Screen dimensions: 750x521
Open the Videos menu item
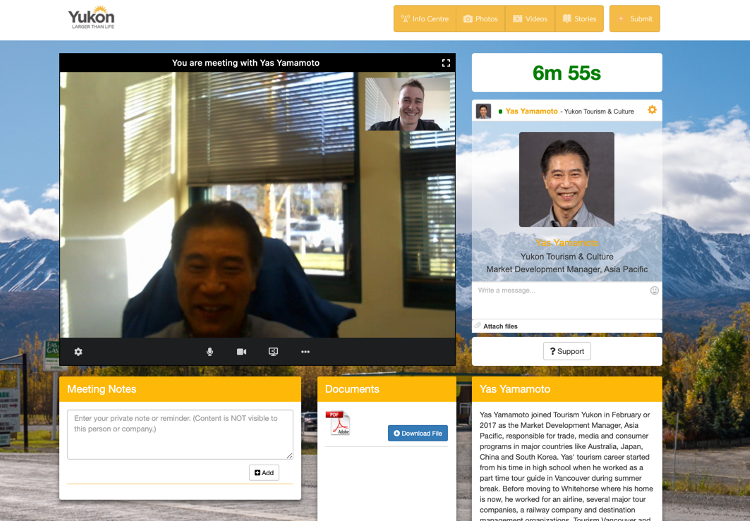(x=530, y=19)
